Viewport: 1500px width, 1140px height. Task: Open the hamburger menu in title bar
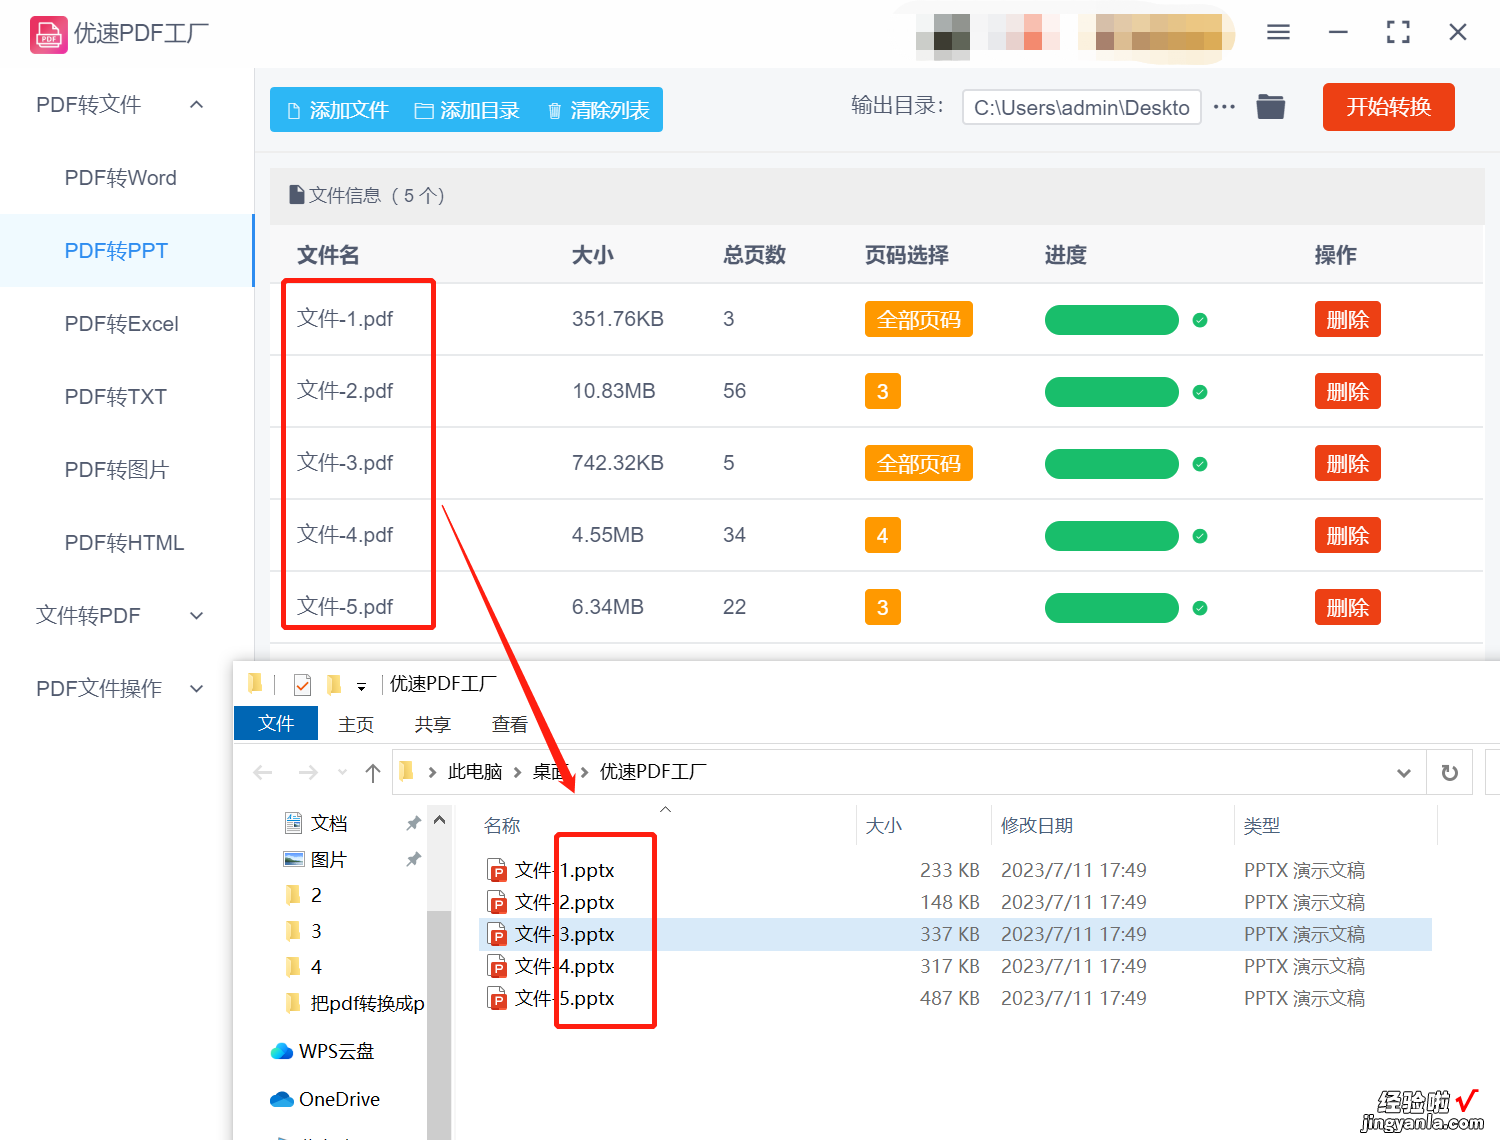(x=1278, y=32)
